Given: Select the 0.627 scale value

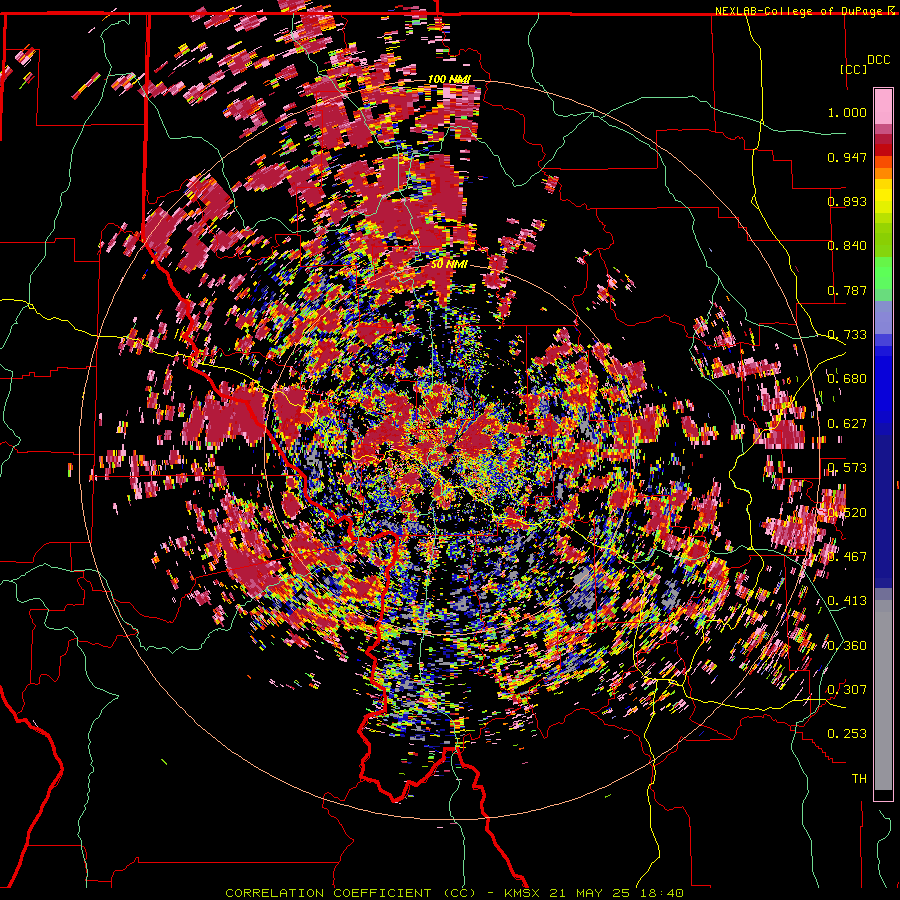Looking at the screenshot, I should (x=847, y=424).
